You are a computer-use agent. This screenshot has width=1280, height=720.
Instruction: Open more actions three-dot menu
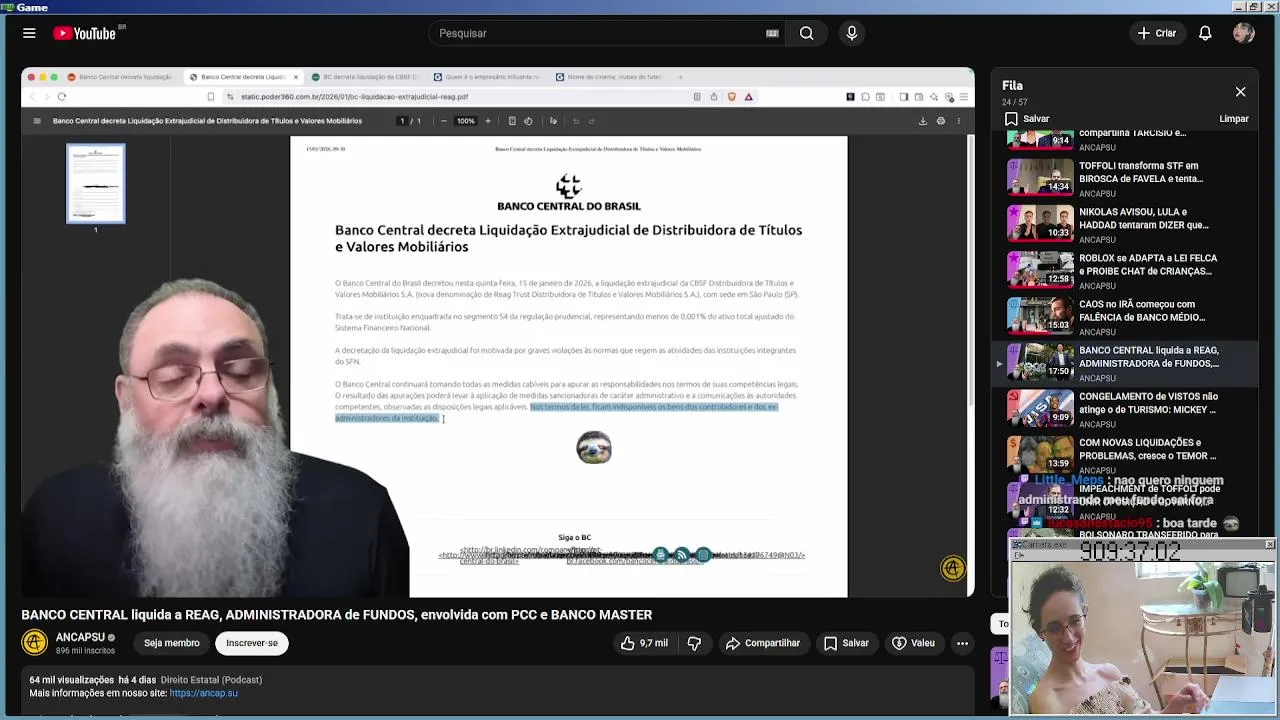pyautogui.click(x=962, y=643)
